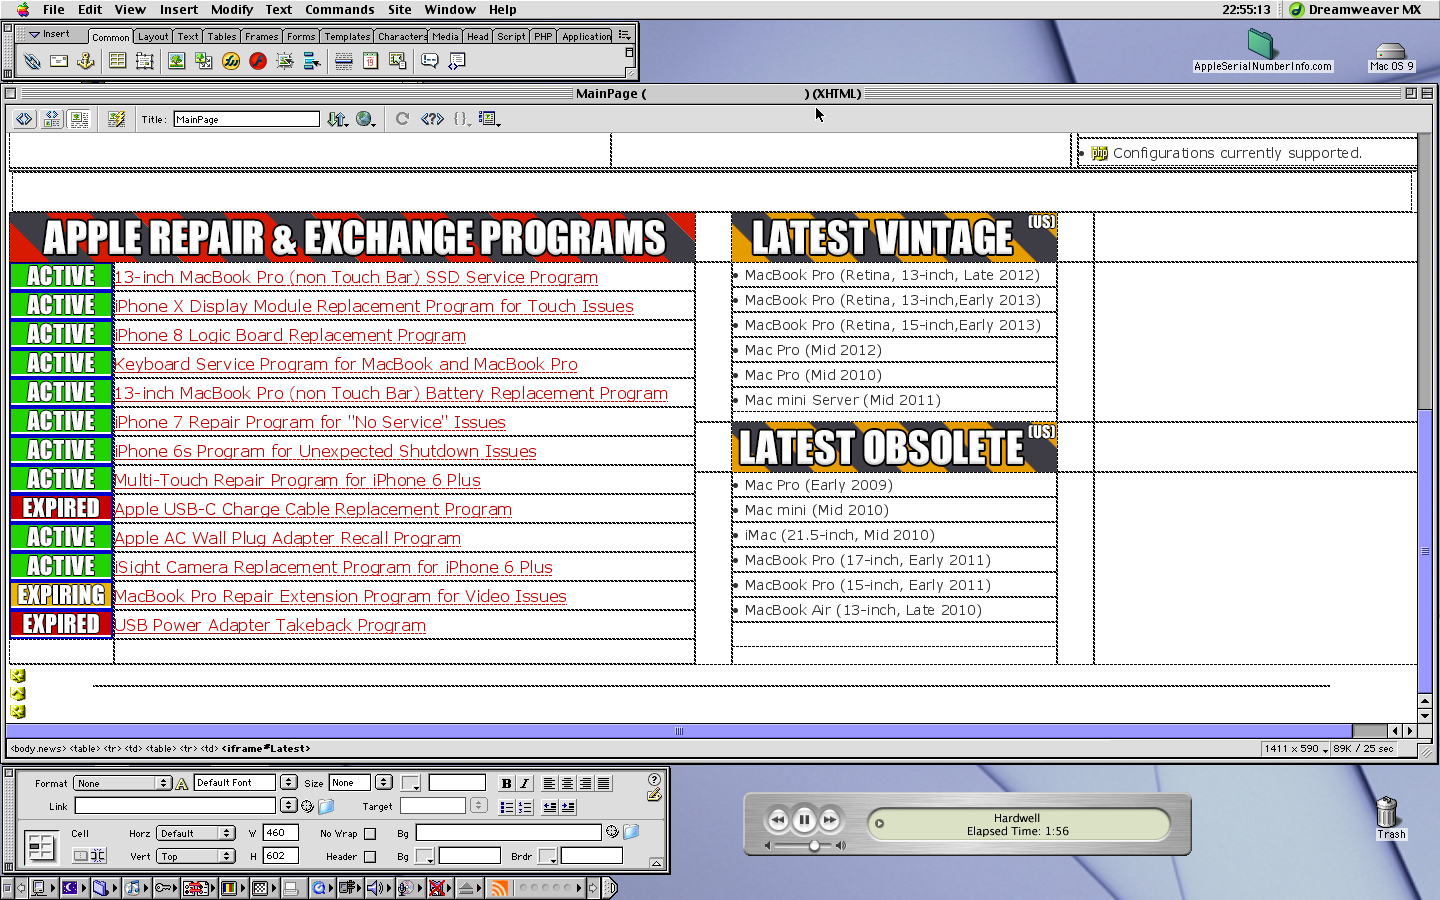Insert a table from the Common tab
1440x900 pixels.
pyautogui.click(x=117, y=61)
